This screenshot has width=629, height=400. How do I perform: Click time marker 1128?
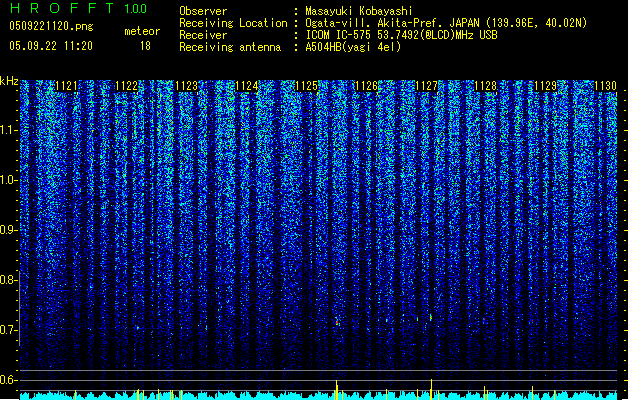tap(485, 86)
